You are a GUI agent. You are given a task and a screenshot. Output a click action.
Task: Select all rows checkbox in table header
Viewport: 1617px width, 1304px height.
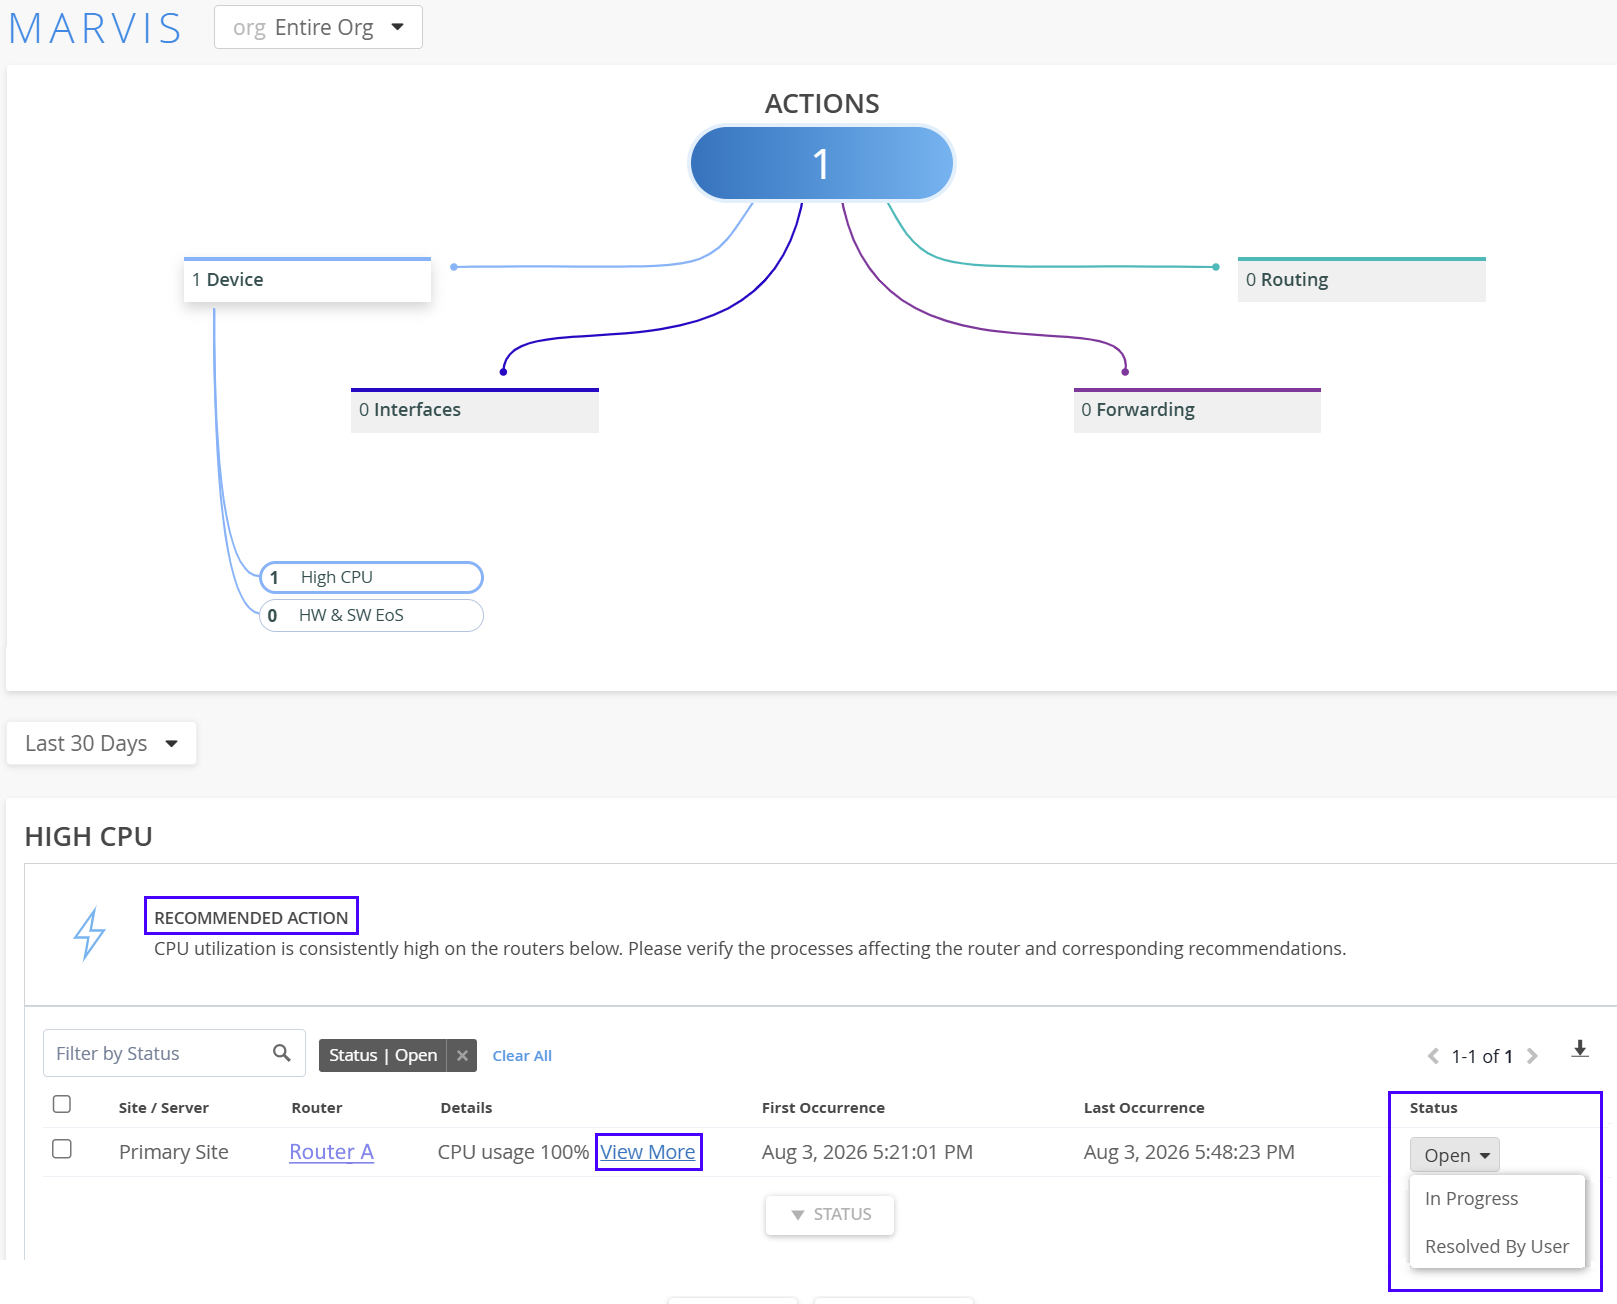(62, 1104)
